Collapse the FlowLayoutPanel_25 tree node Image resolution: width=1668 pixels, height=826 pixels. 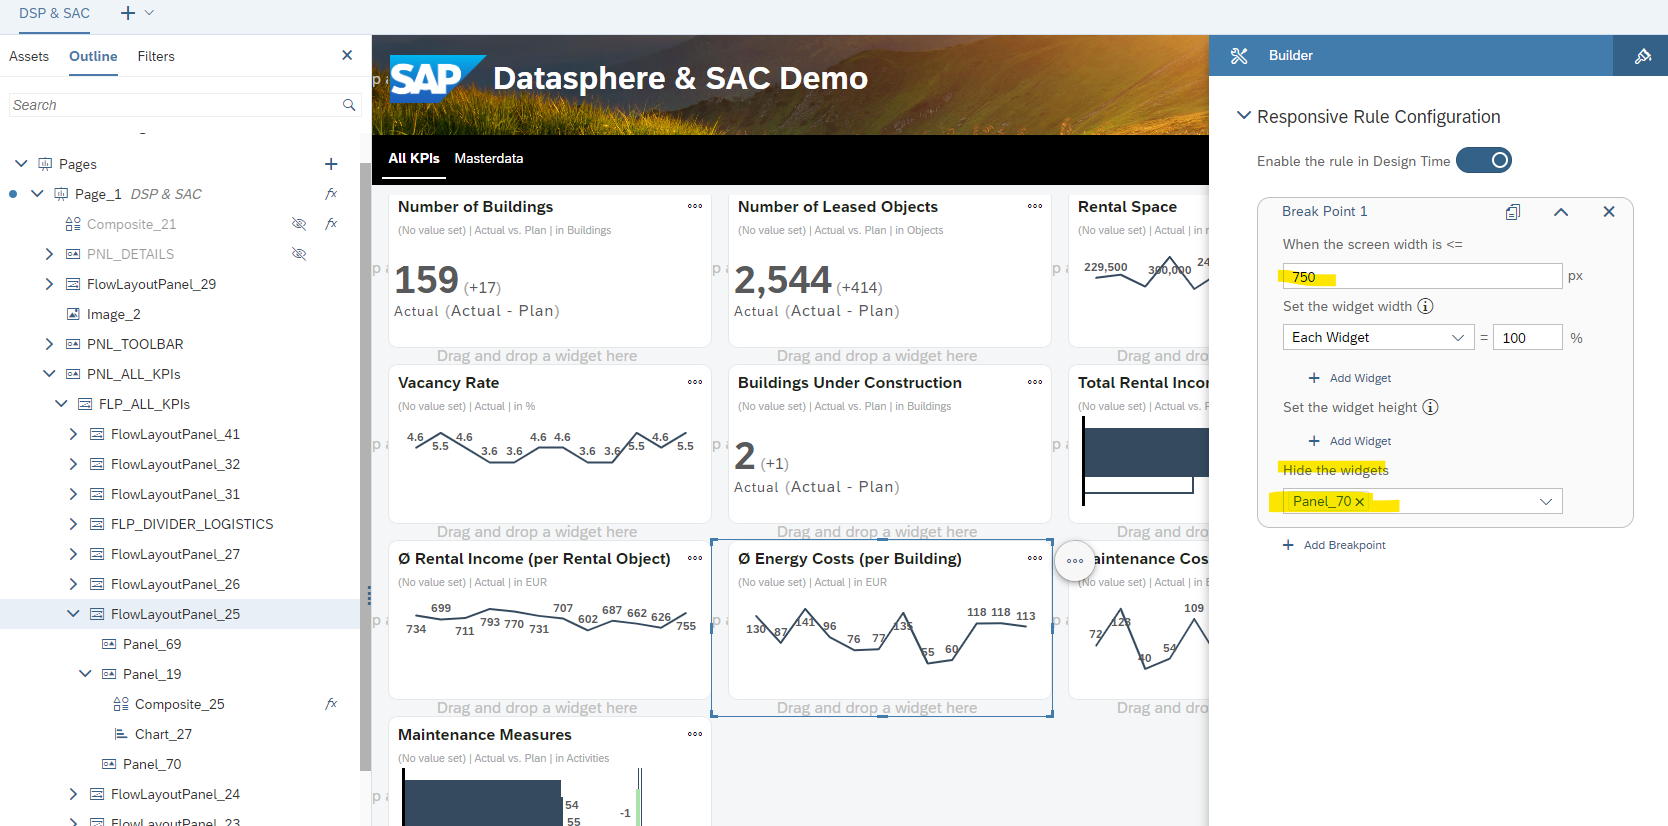(x=73, y=614)
